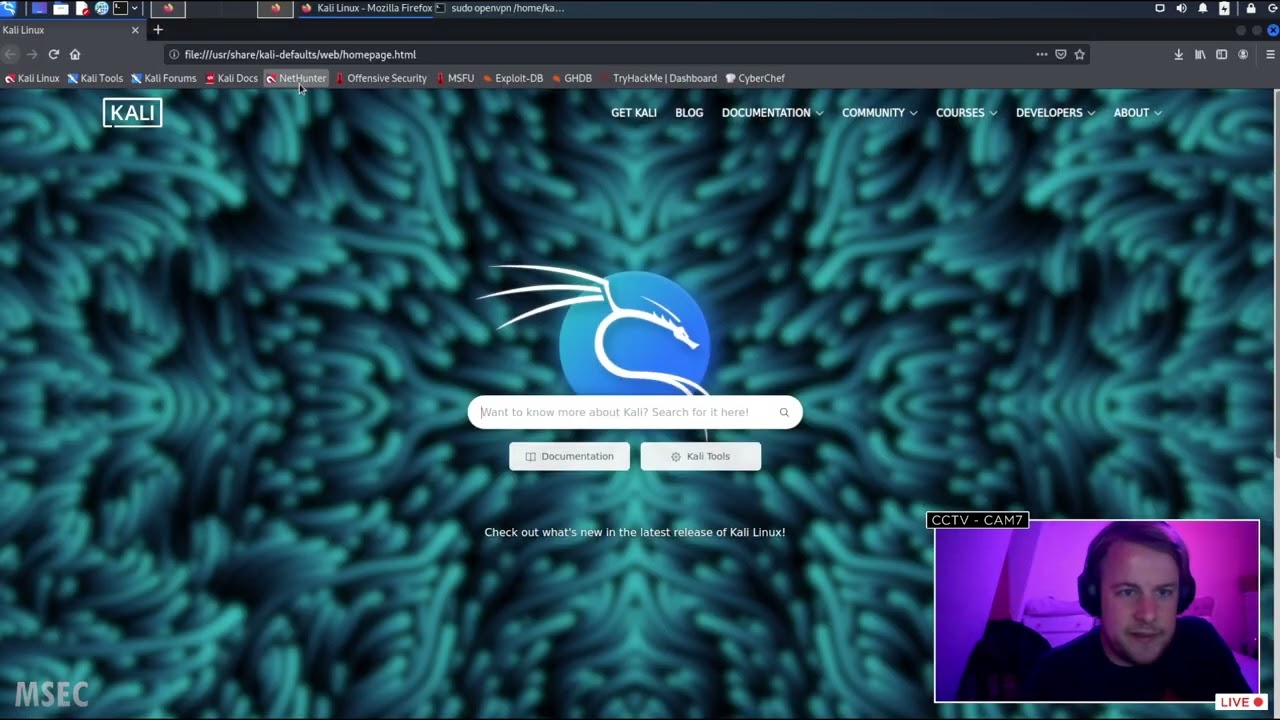This screenshot has height=720, width=1280.
Task: Click the search magnifier icon
Action: click(784, 412)
